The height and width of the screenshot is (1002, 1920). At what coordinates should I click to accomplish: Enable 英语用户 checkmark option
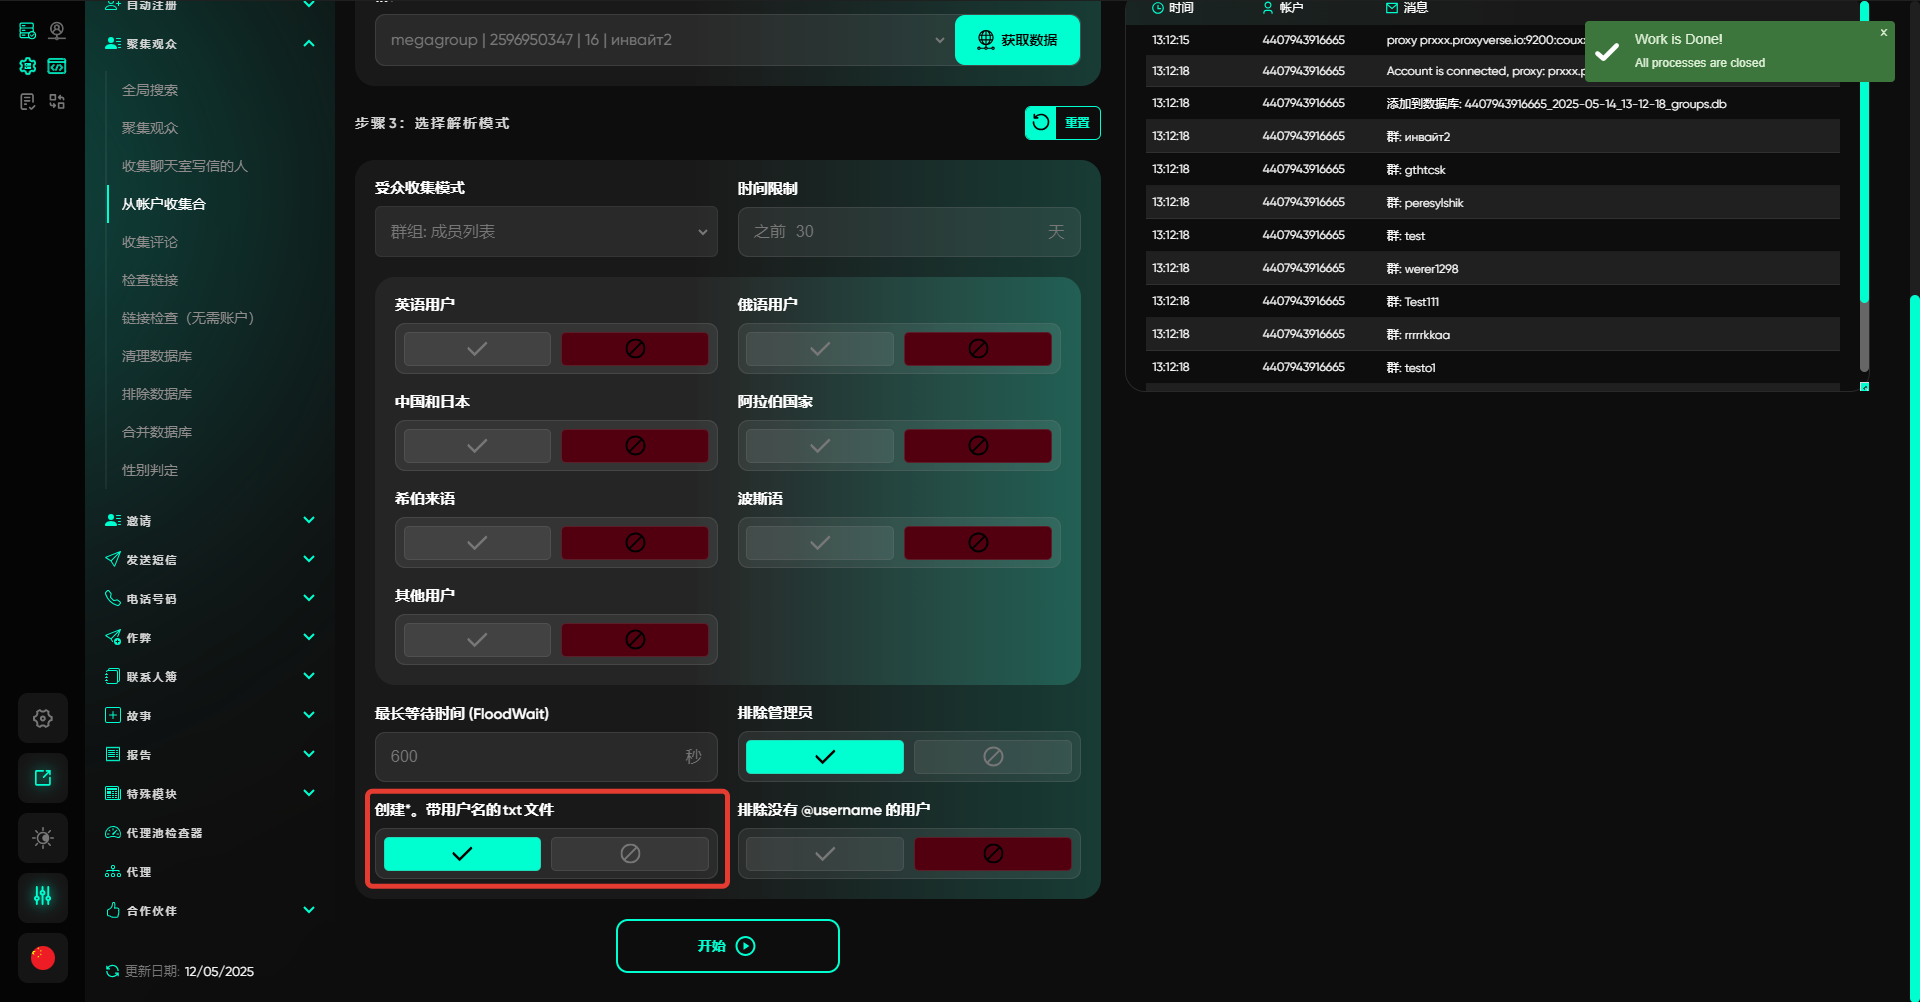click(477, 349)
